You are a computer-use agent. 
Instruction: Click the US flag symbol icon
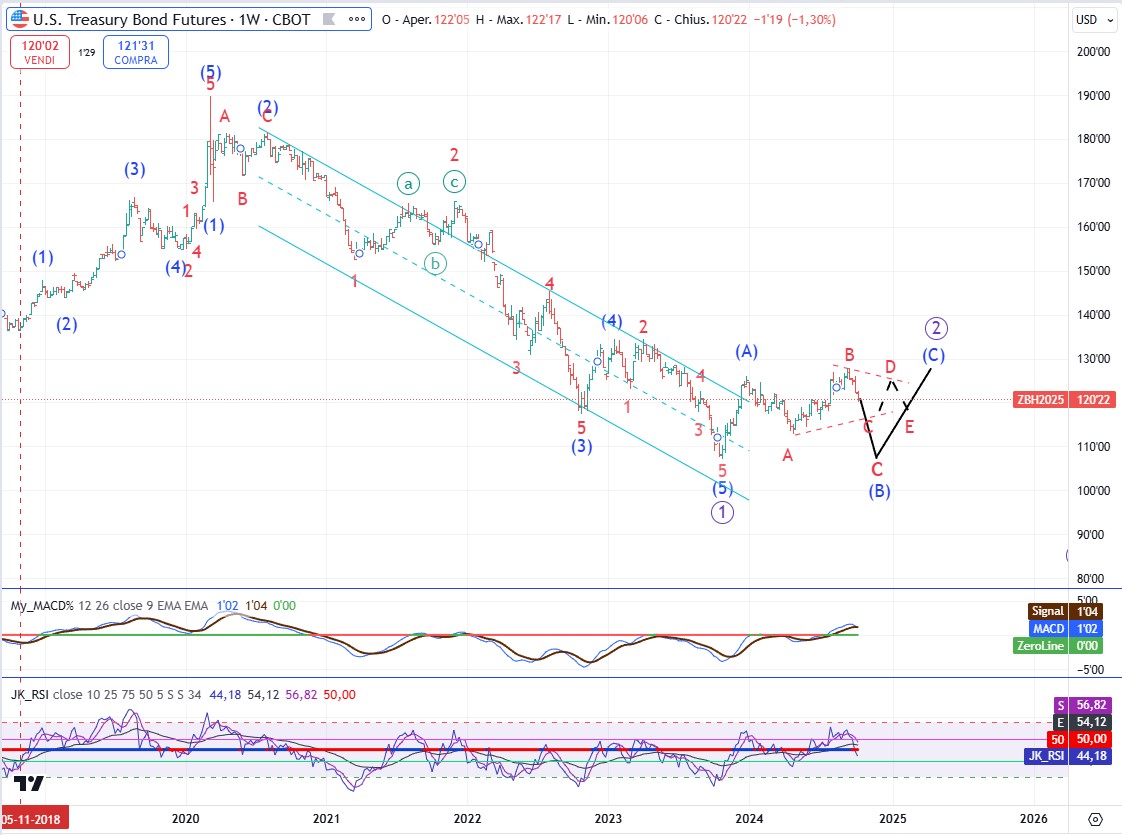click(19, 19)
